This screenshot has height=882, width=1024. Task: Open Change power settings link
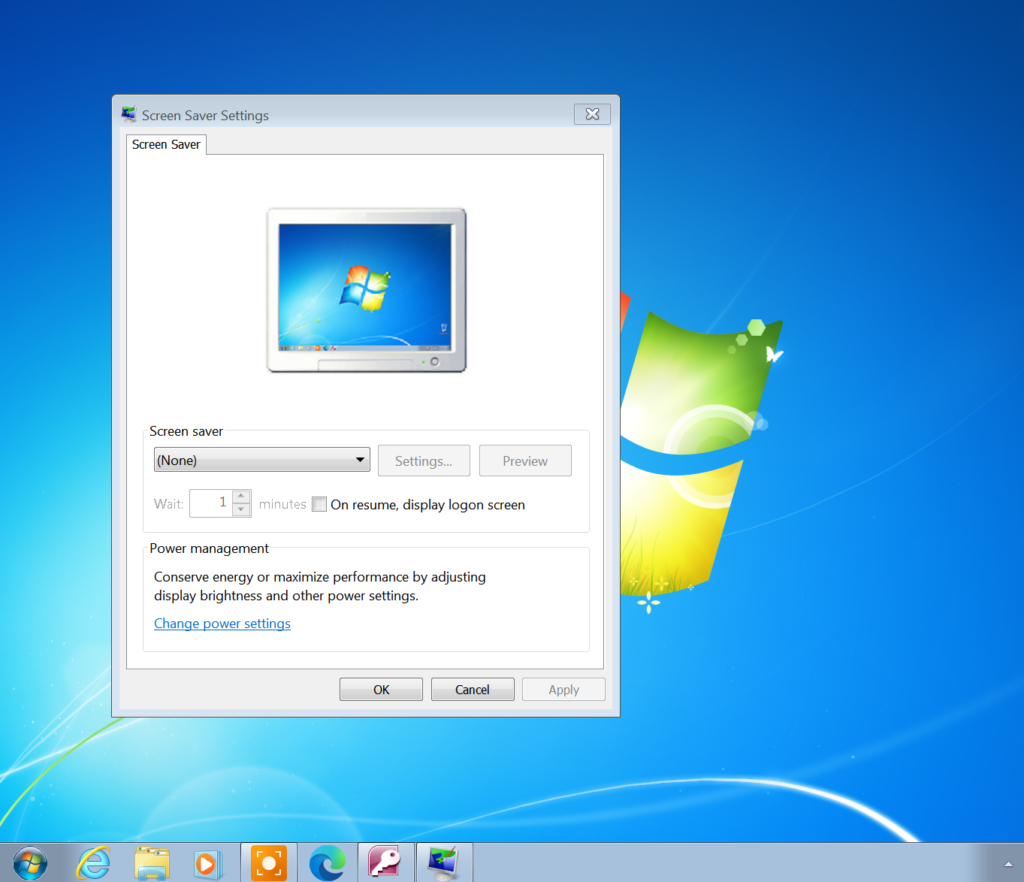(x=222, y=623)
